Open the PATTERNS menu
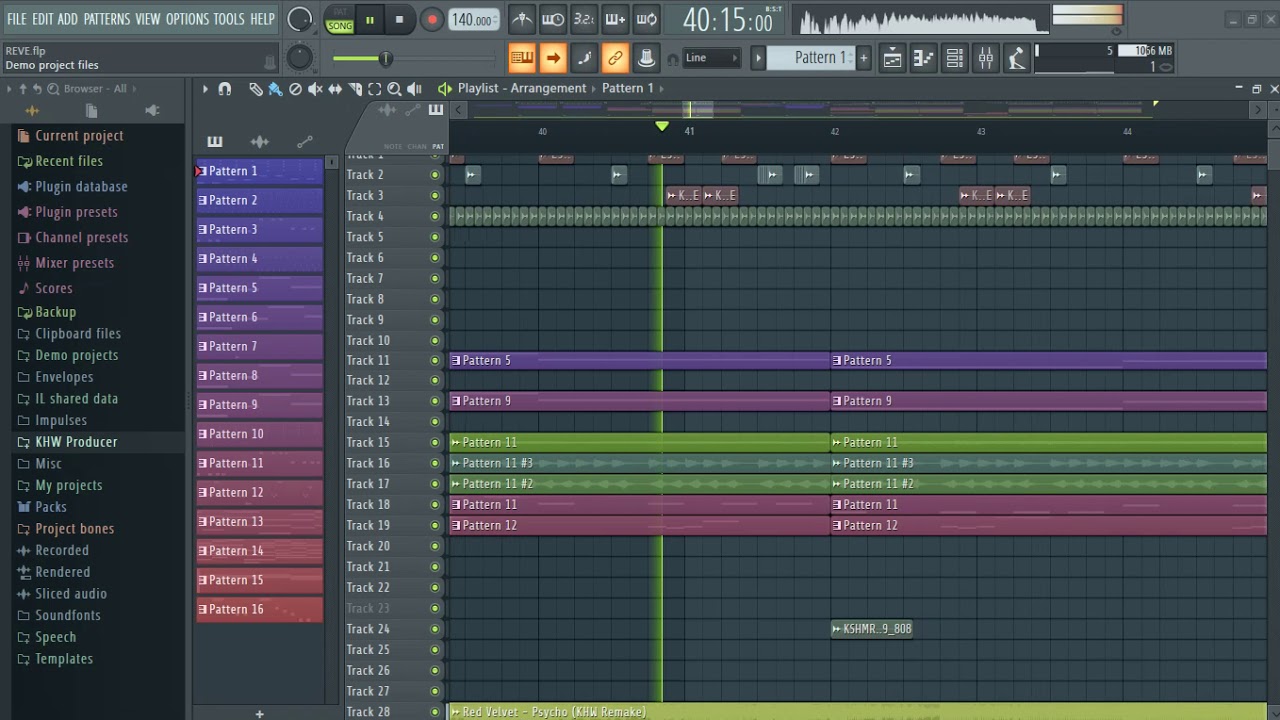 pyautogui.click(x=107, y=19)
